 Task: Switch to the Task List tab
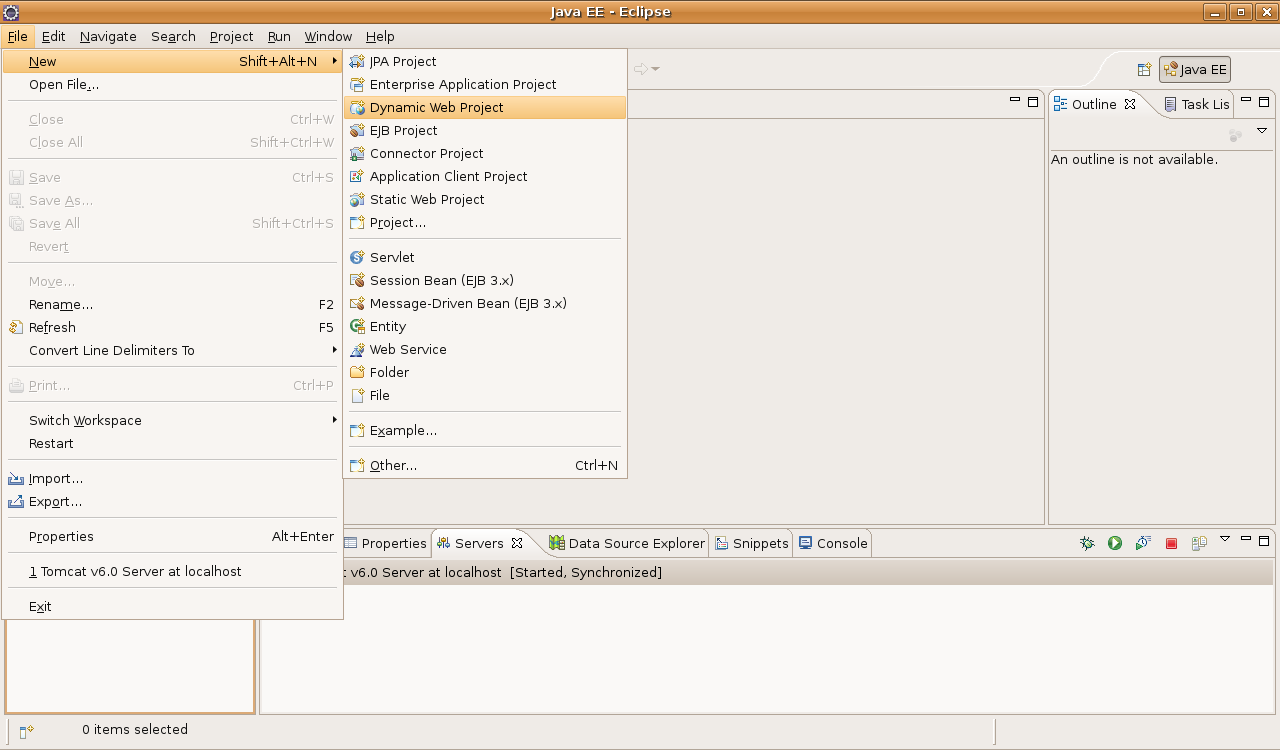[x=1198, y=104]
